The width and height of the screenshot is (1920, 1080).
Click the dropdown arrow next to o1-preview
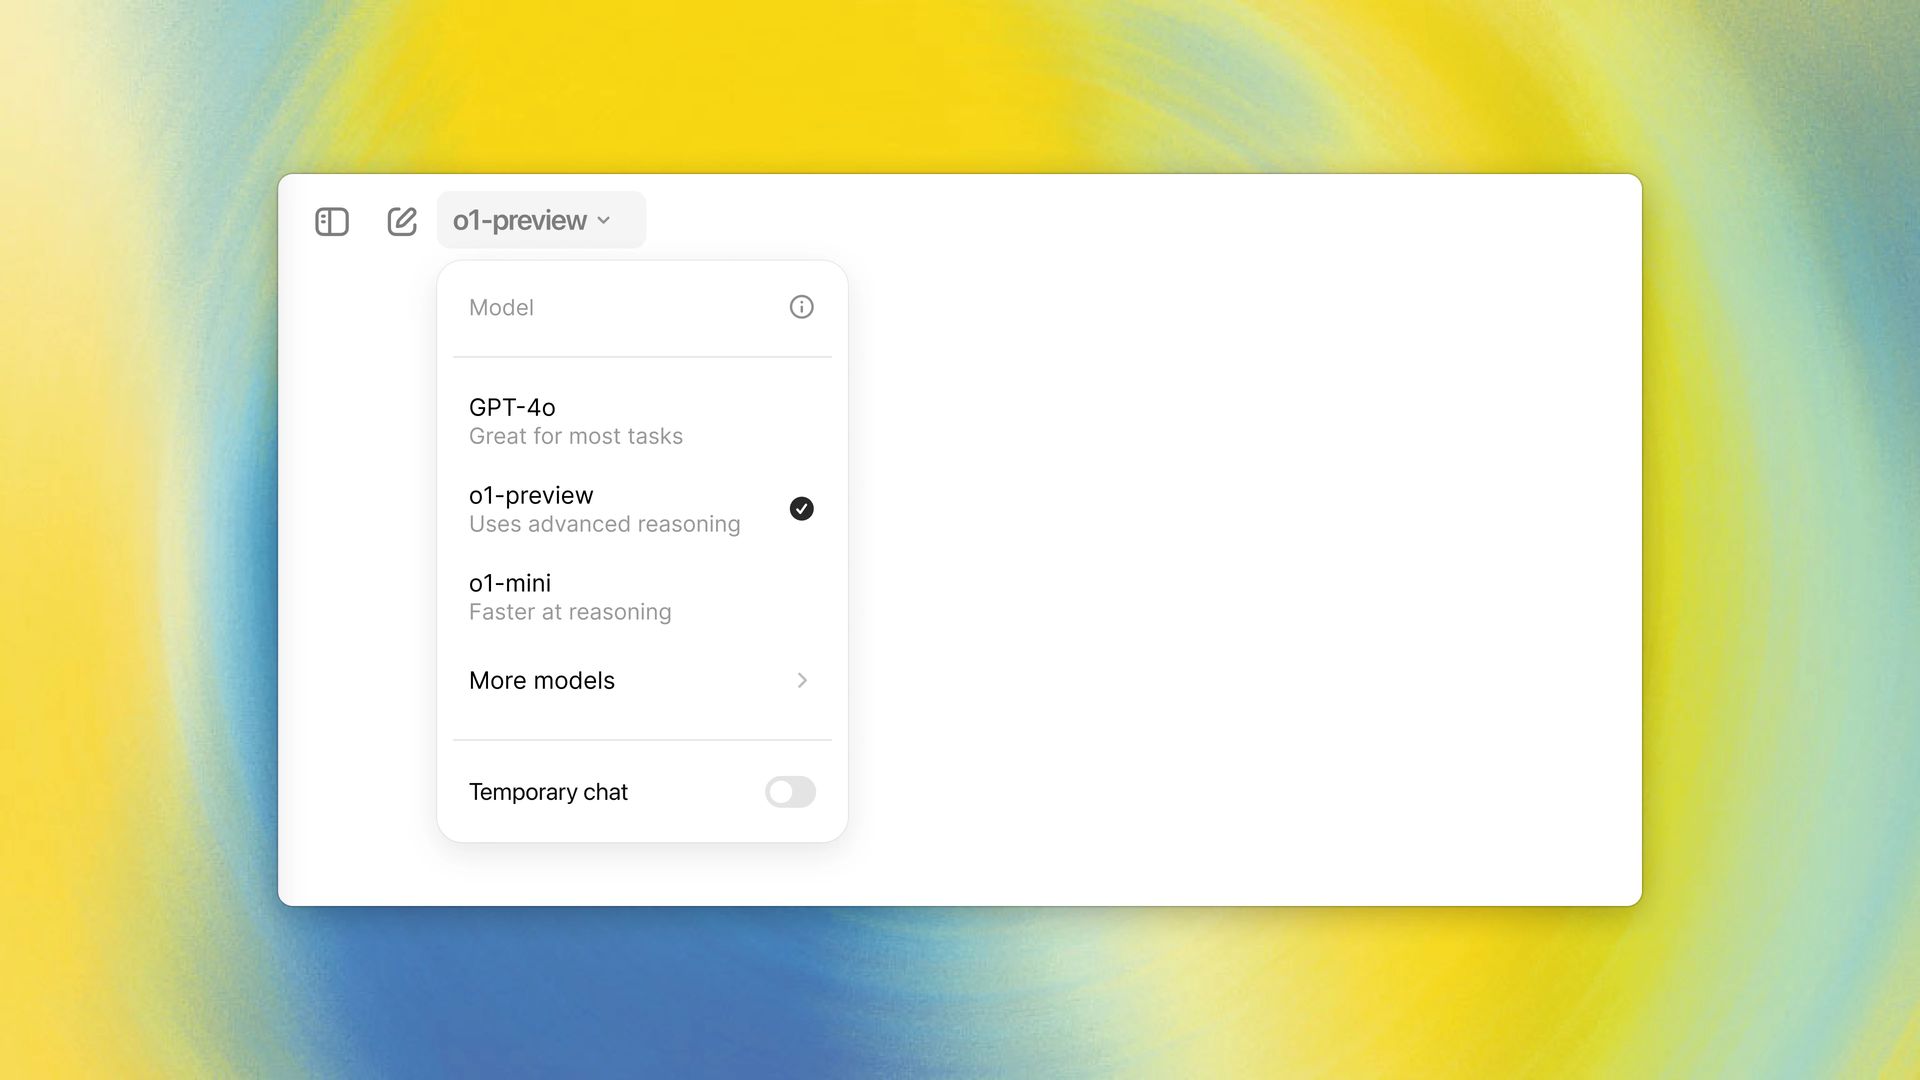click(605, 222)
